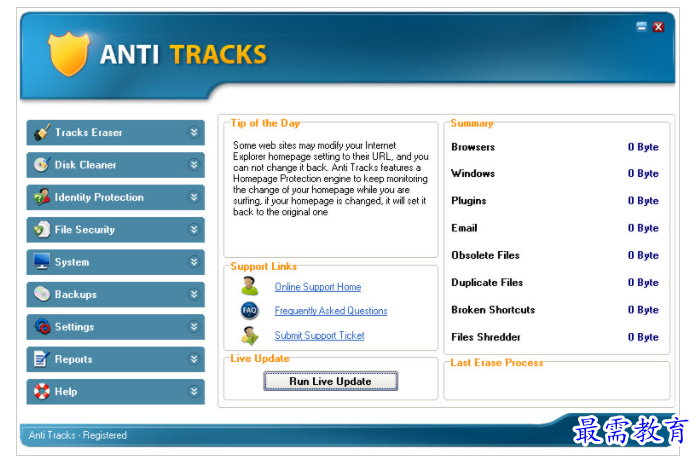Click the Reports notepad icon
The height and width of the screenshot is (462, 697).
tap(42, 359)
